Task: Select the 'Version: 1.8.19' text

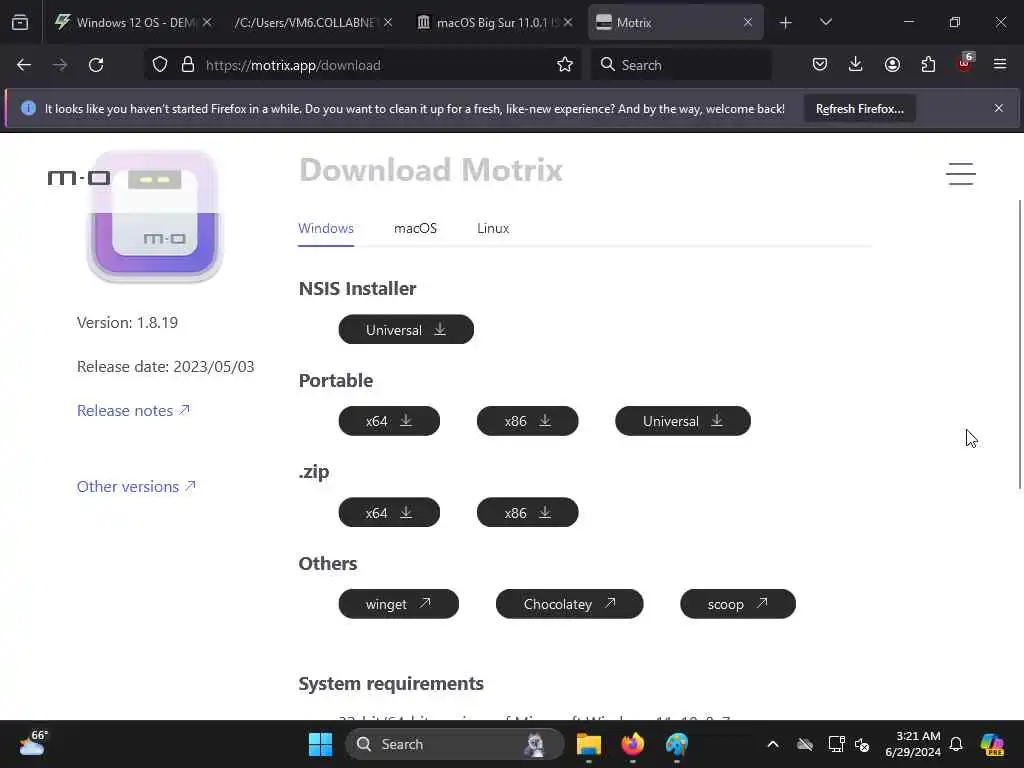Action: pos(127,323)
